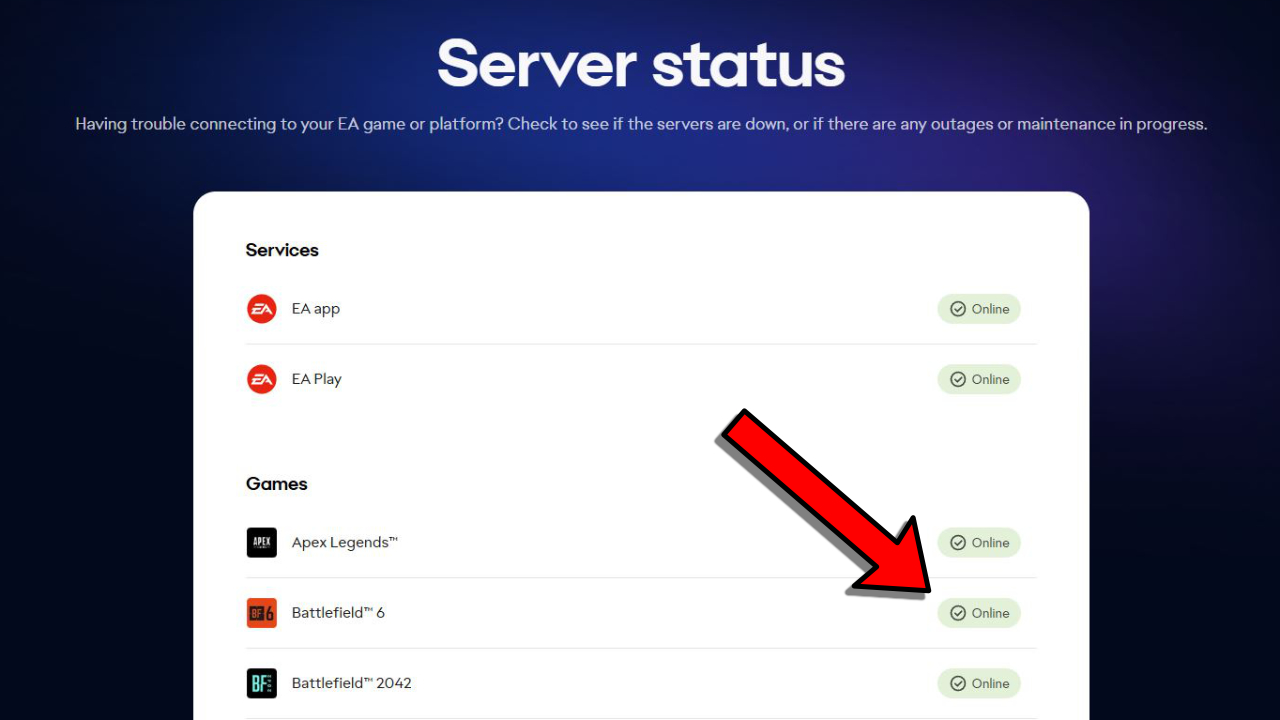
Task: Click the Battlefield 6 game icon
Action: (x=261, y=613)
